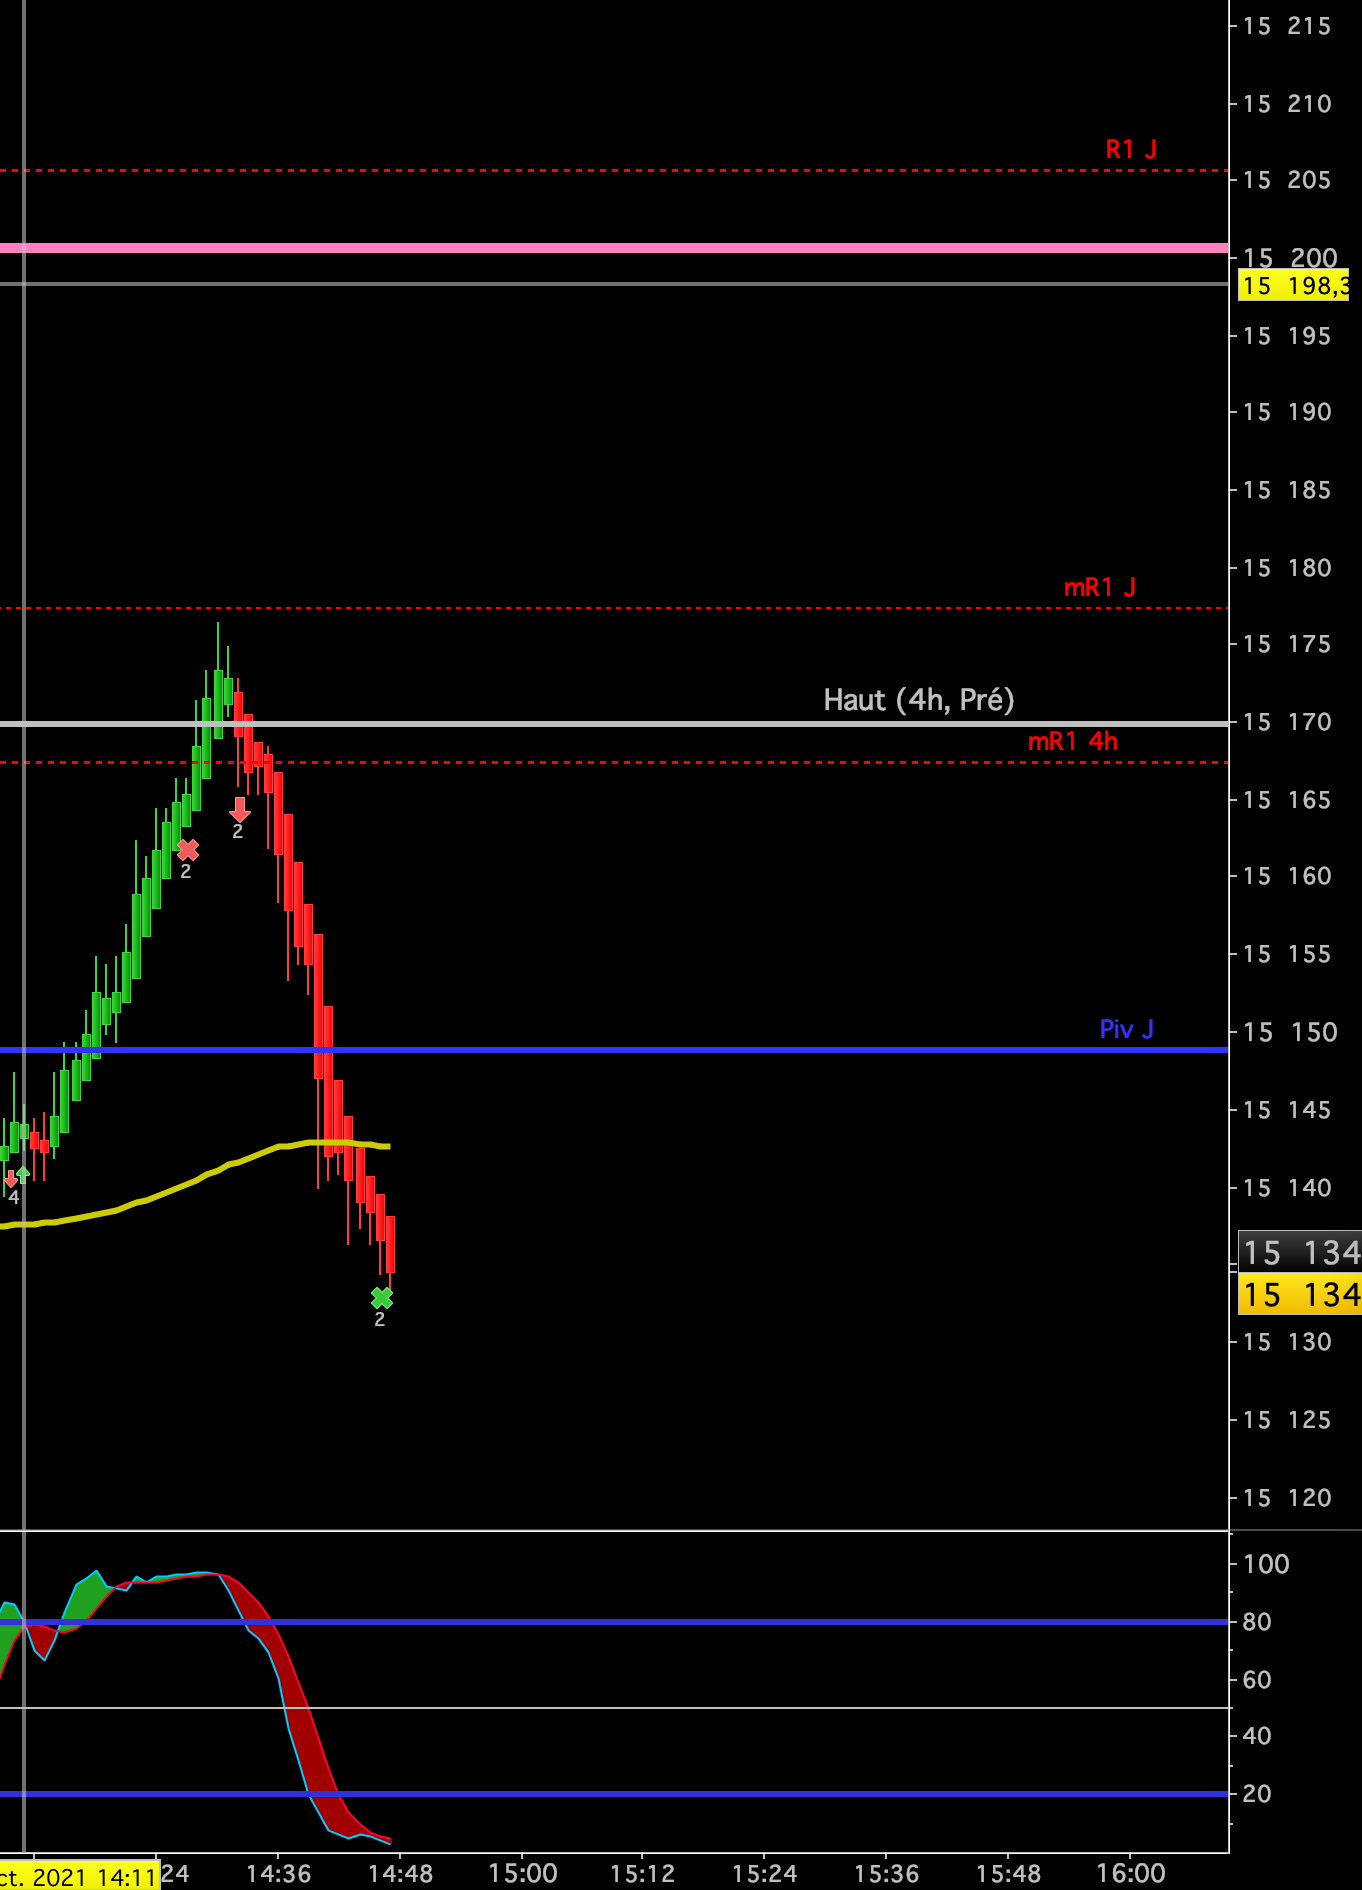Click the Piv J pivot label
This screenshot has height=1890, width=1362.
click(1127, 1029)
